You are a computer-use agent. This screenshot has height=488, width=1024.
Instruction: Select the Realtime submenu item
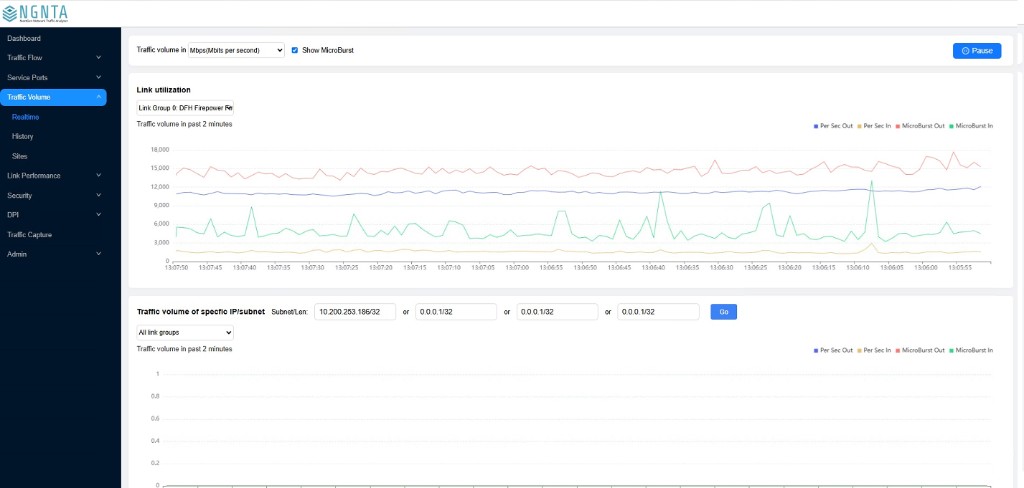(25, 117)
